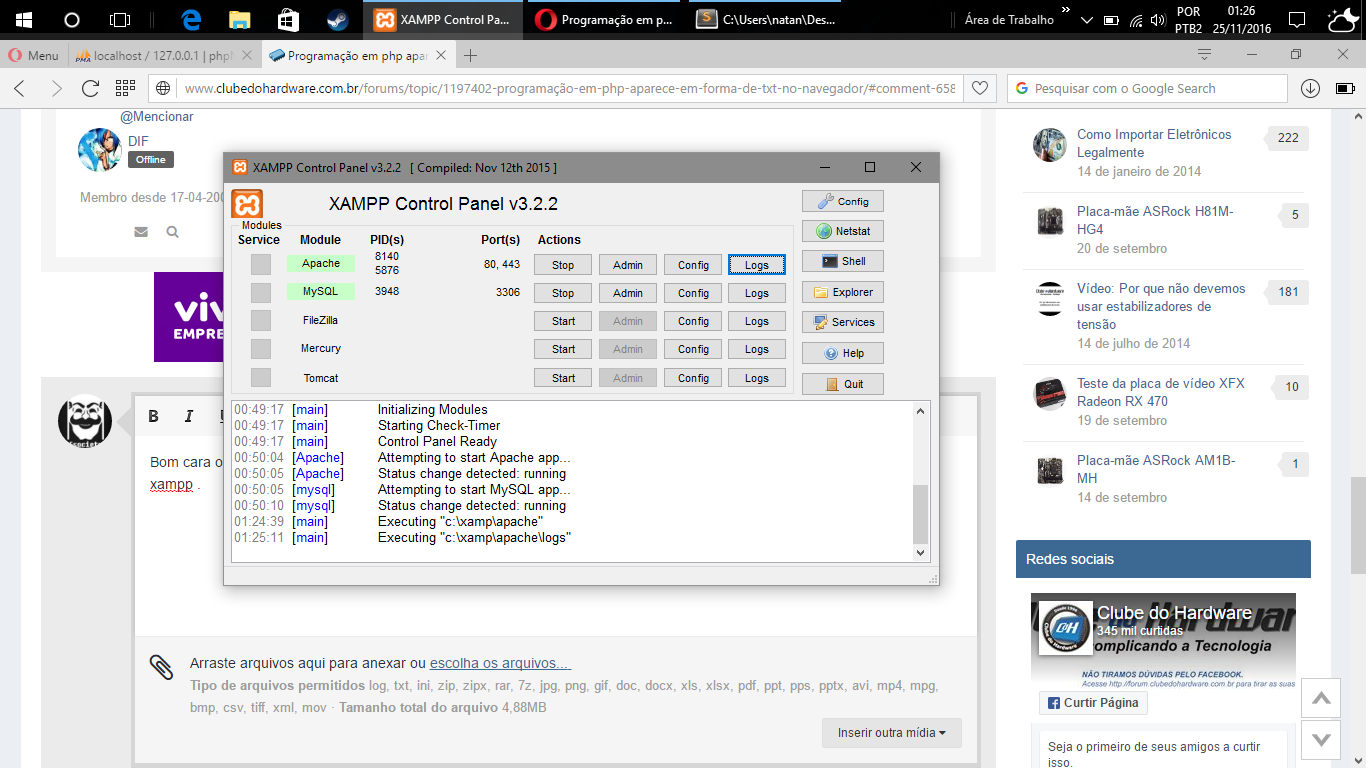Viewport: 1366px width, 768px height.
Task: Open Apache Admin page
Action: [x=628, y=265]
